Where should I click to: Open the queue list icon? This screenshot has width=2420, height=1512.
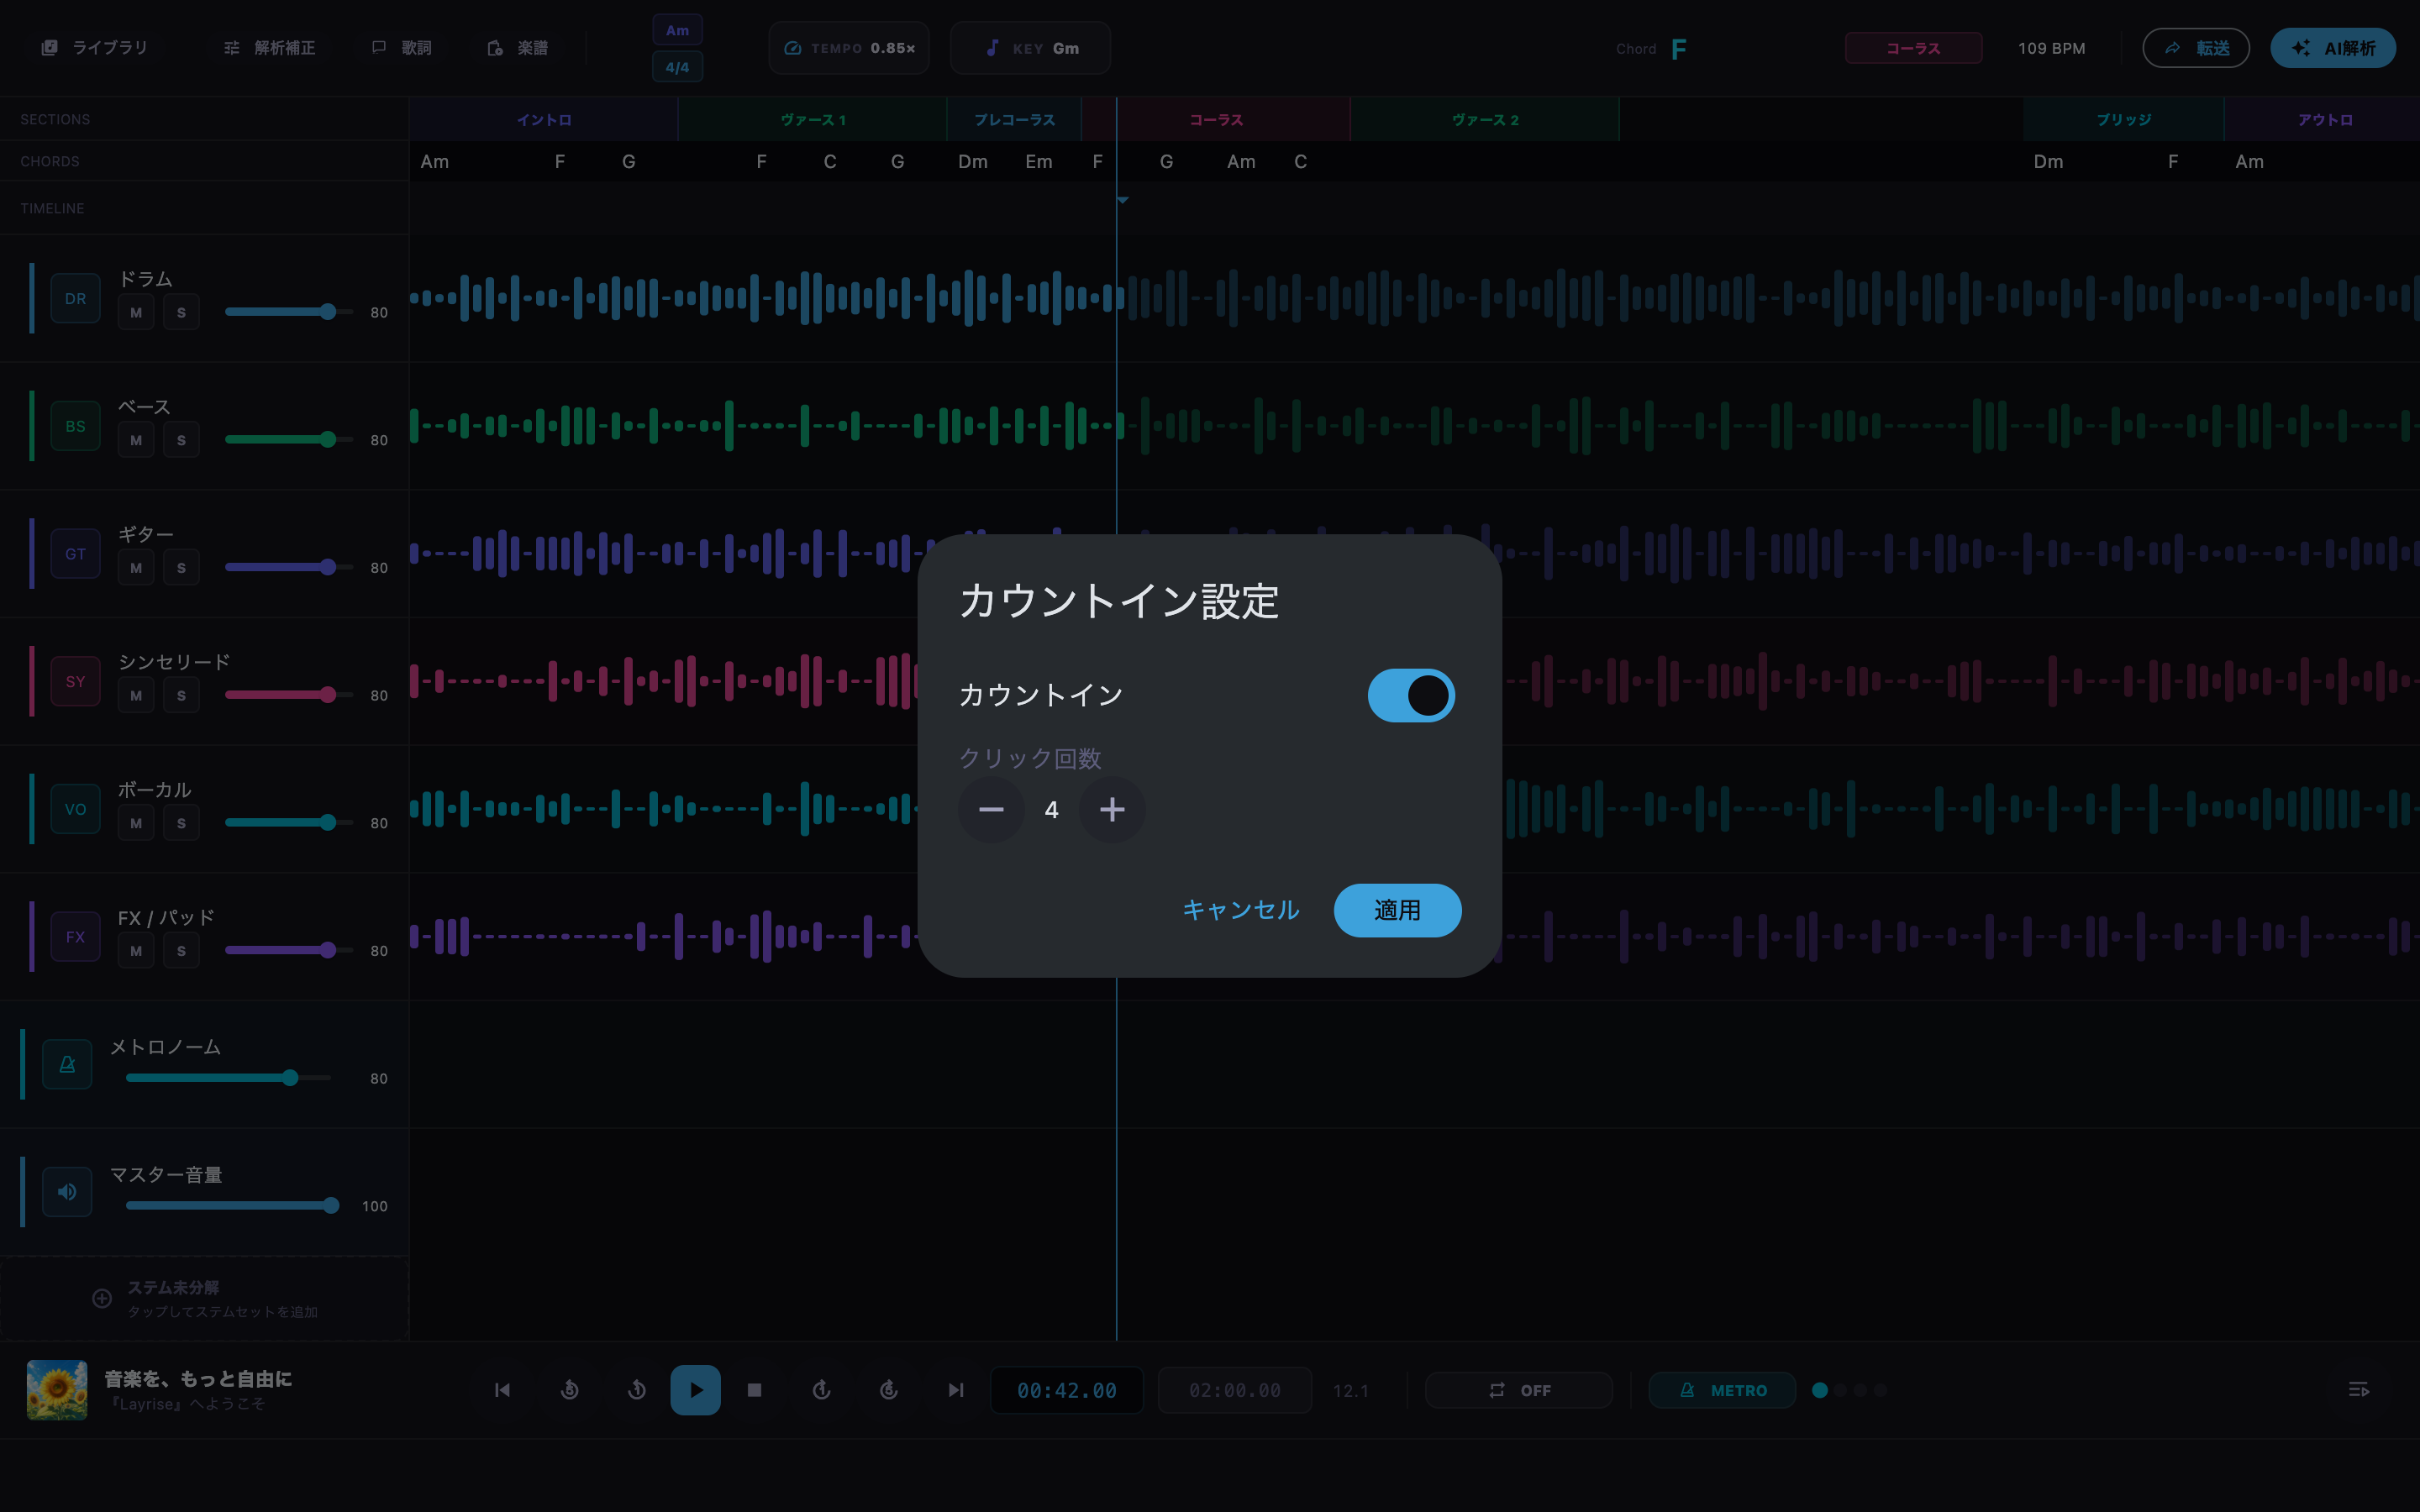pos(2359,1390)
